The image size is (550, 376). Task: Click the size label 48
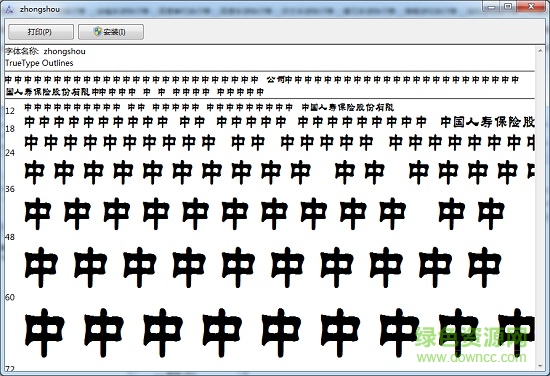10,237
